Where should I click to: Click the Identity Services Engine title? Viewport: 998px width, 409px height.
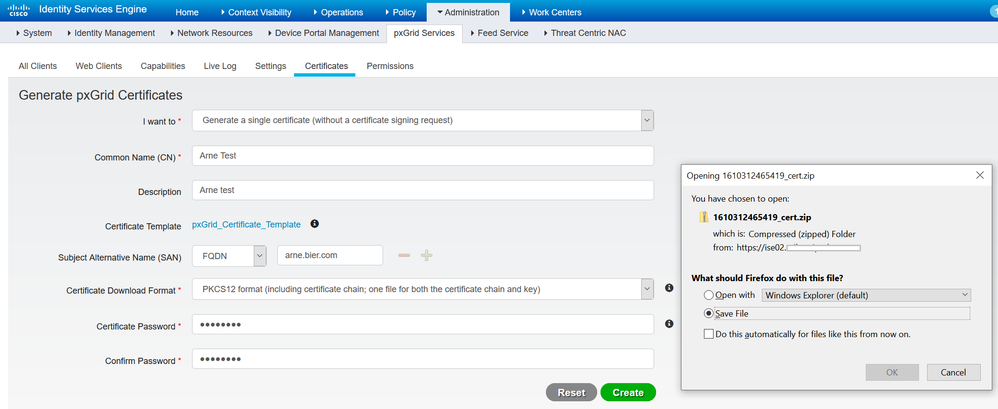[93, 10]
